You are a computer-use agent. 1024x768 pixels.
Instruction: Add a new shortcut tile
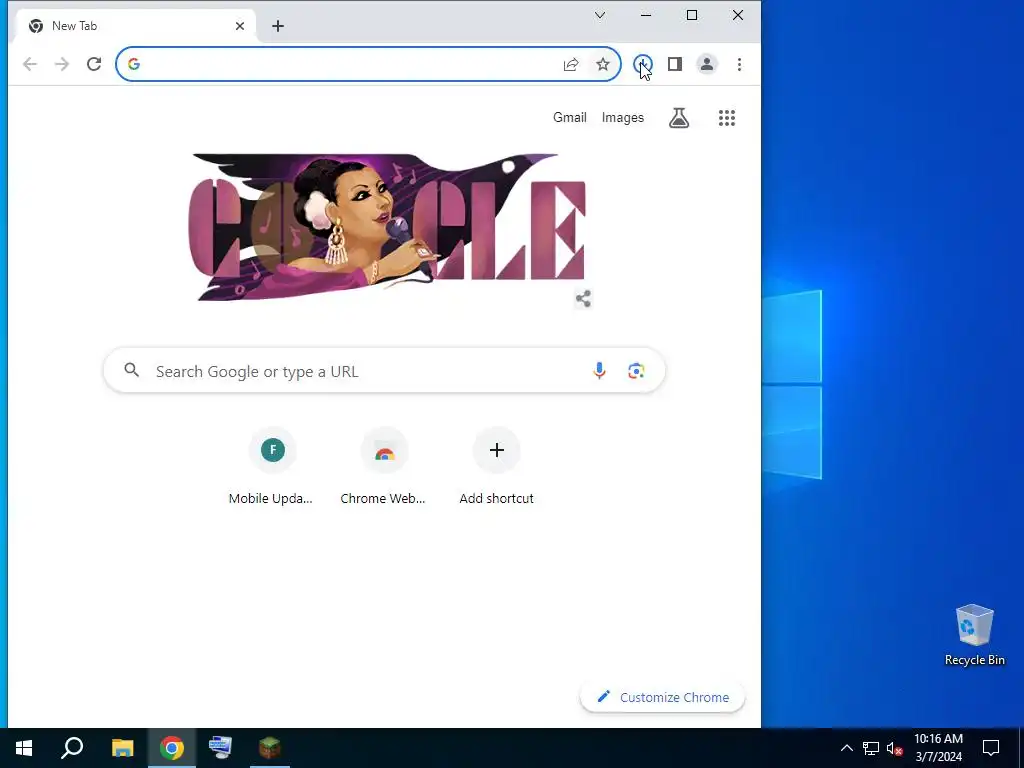496,466
